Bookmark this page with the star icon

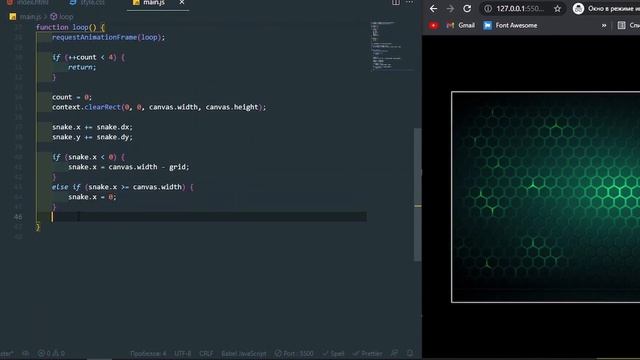tap(557, 9)
